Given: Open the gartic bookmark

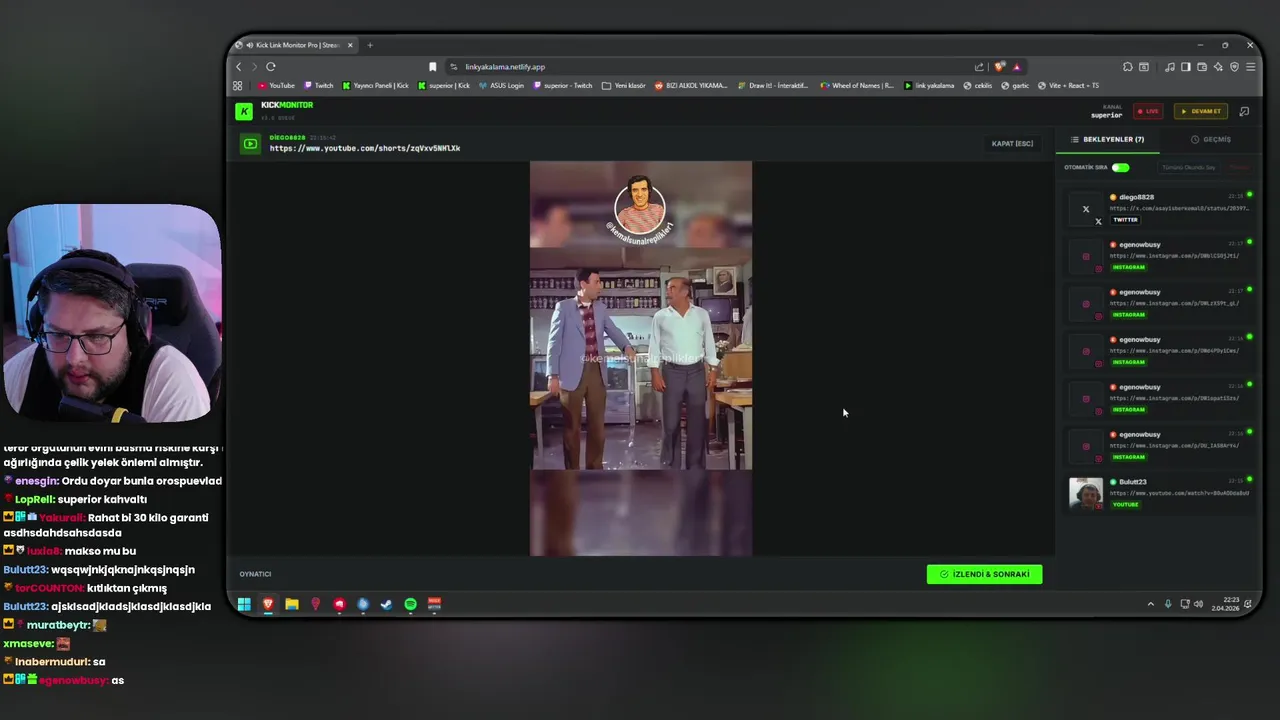Looking at the screenshot, I should coord(1015,85).
